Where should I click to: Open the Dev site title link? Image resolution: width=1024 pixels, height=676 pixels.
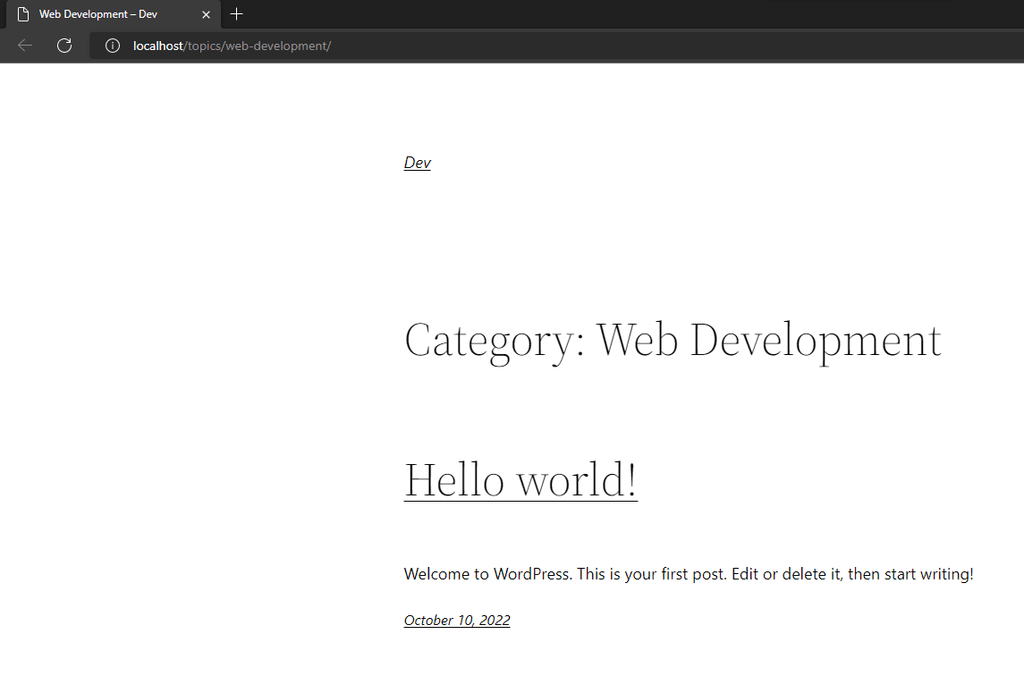coord(417,163)
